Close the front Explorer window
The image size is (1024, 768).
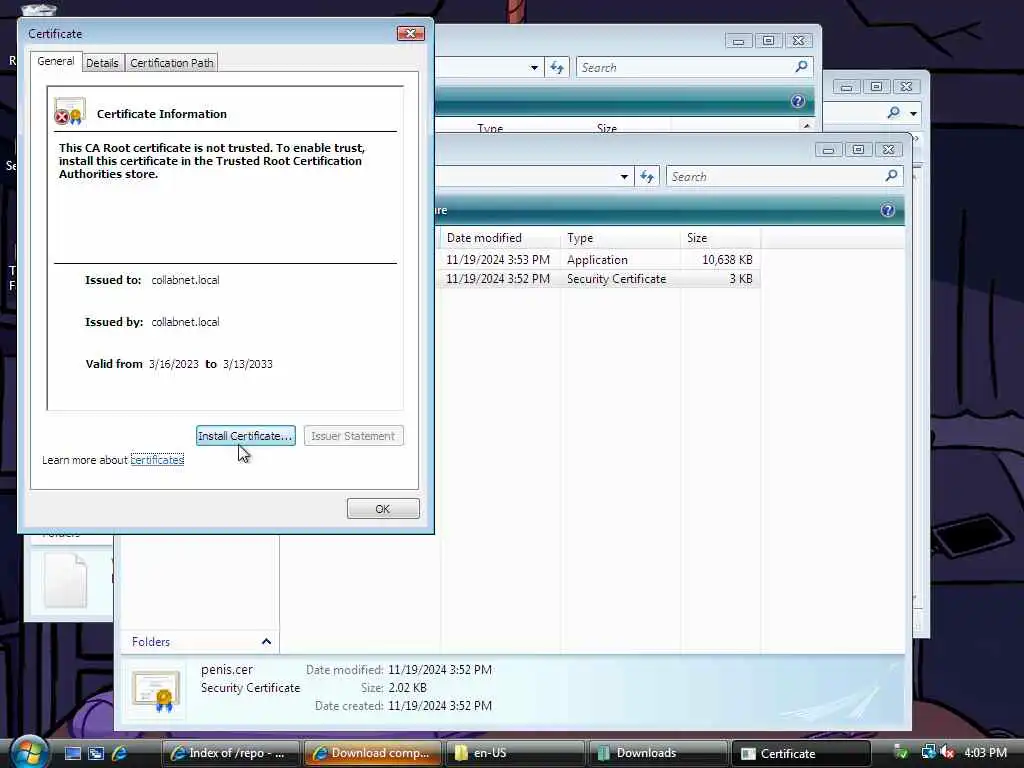888,150
